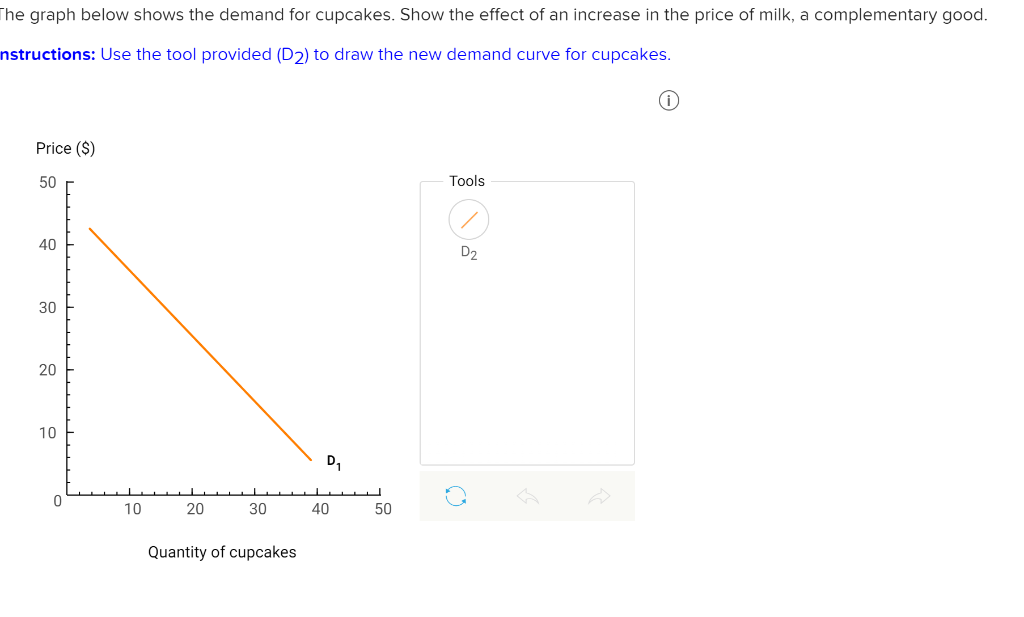Click the forward-facing redo icon on the right
The height and width of the screenshot is (617, 1024).
tap(600, 496)
